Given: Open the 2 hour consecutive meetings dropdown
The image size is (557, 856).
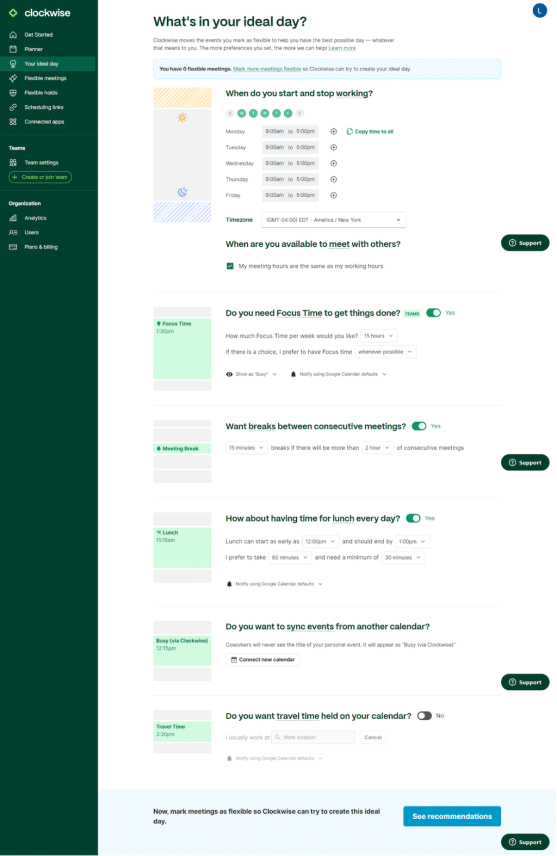Looking at the screenshot, I should [378, 448].
